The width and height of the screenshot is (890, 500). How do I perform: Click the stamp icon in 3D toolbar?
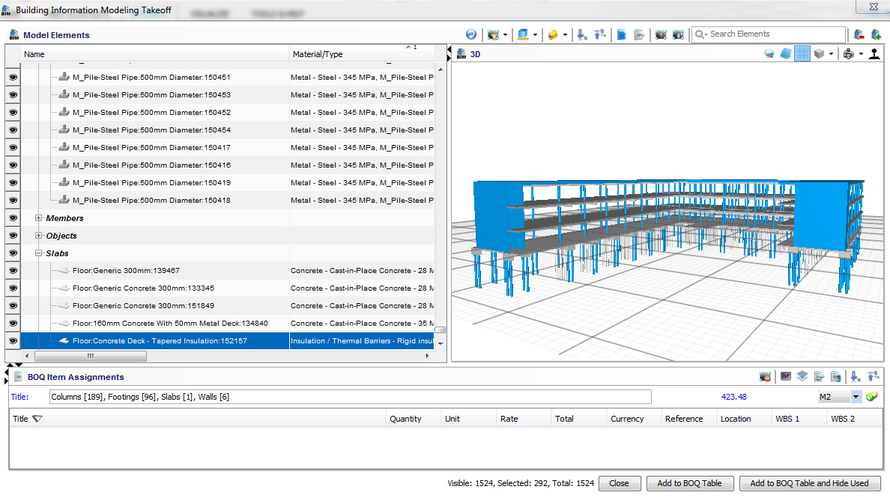point(874,54)
